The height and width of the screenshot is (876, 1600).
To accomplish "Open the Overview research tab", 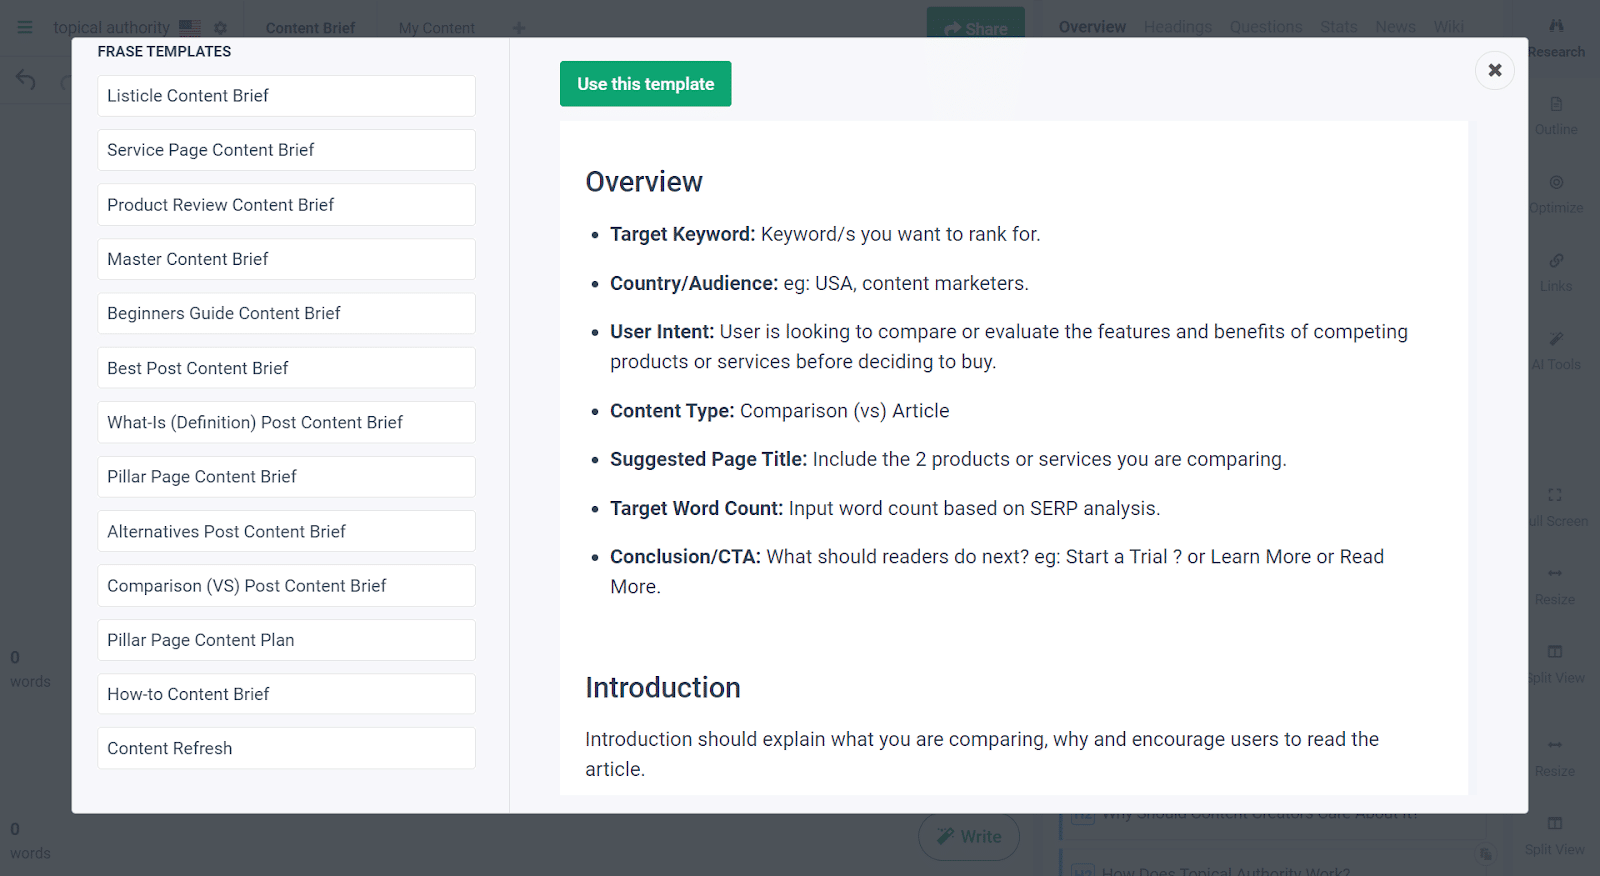I will (x=1092, y=27).
